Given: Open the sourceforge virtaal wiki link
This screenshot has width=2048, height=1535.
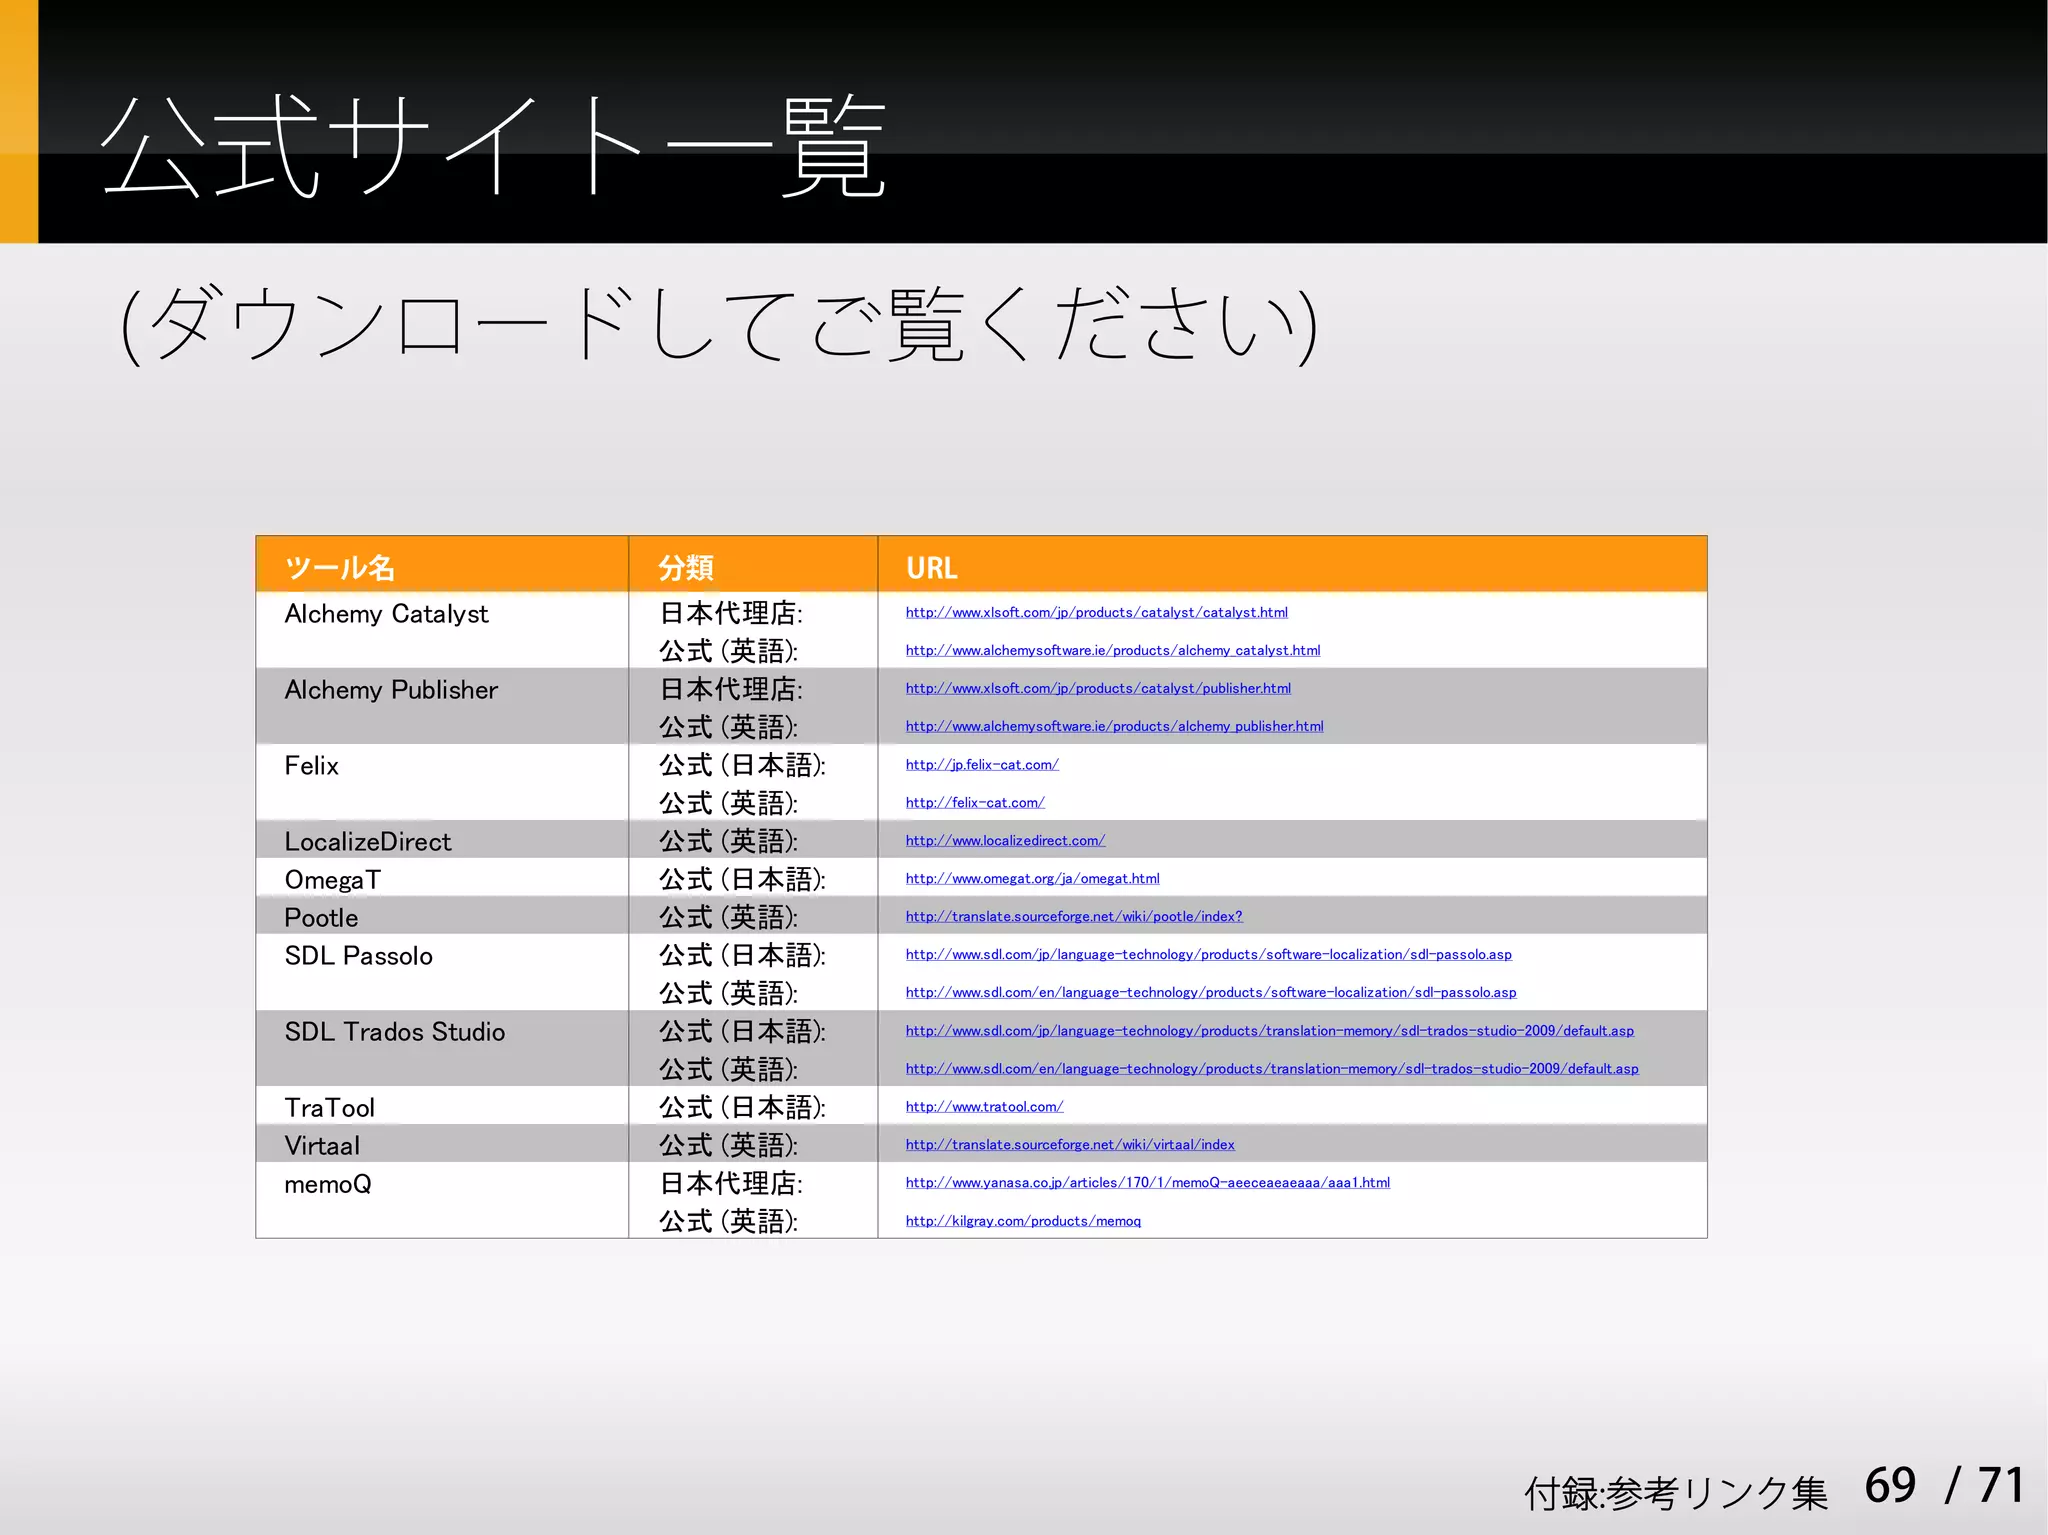Looking at the screenshot, I should [x=1069, y=1144].
